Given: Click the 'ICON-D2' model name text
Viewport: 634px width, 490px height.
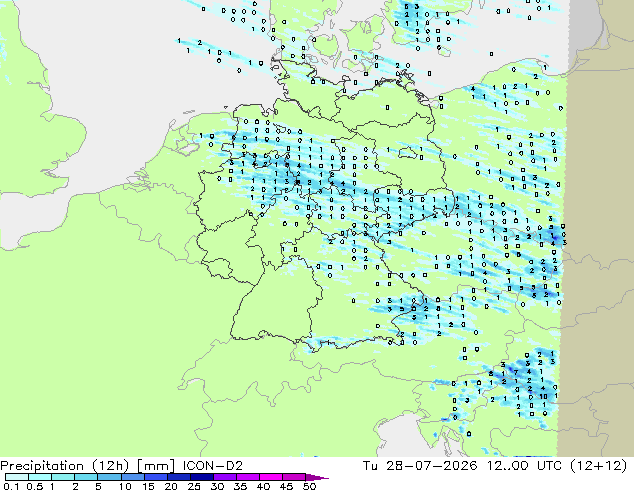Looking at the screenshot, I should tap(213, 466).
